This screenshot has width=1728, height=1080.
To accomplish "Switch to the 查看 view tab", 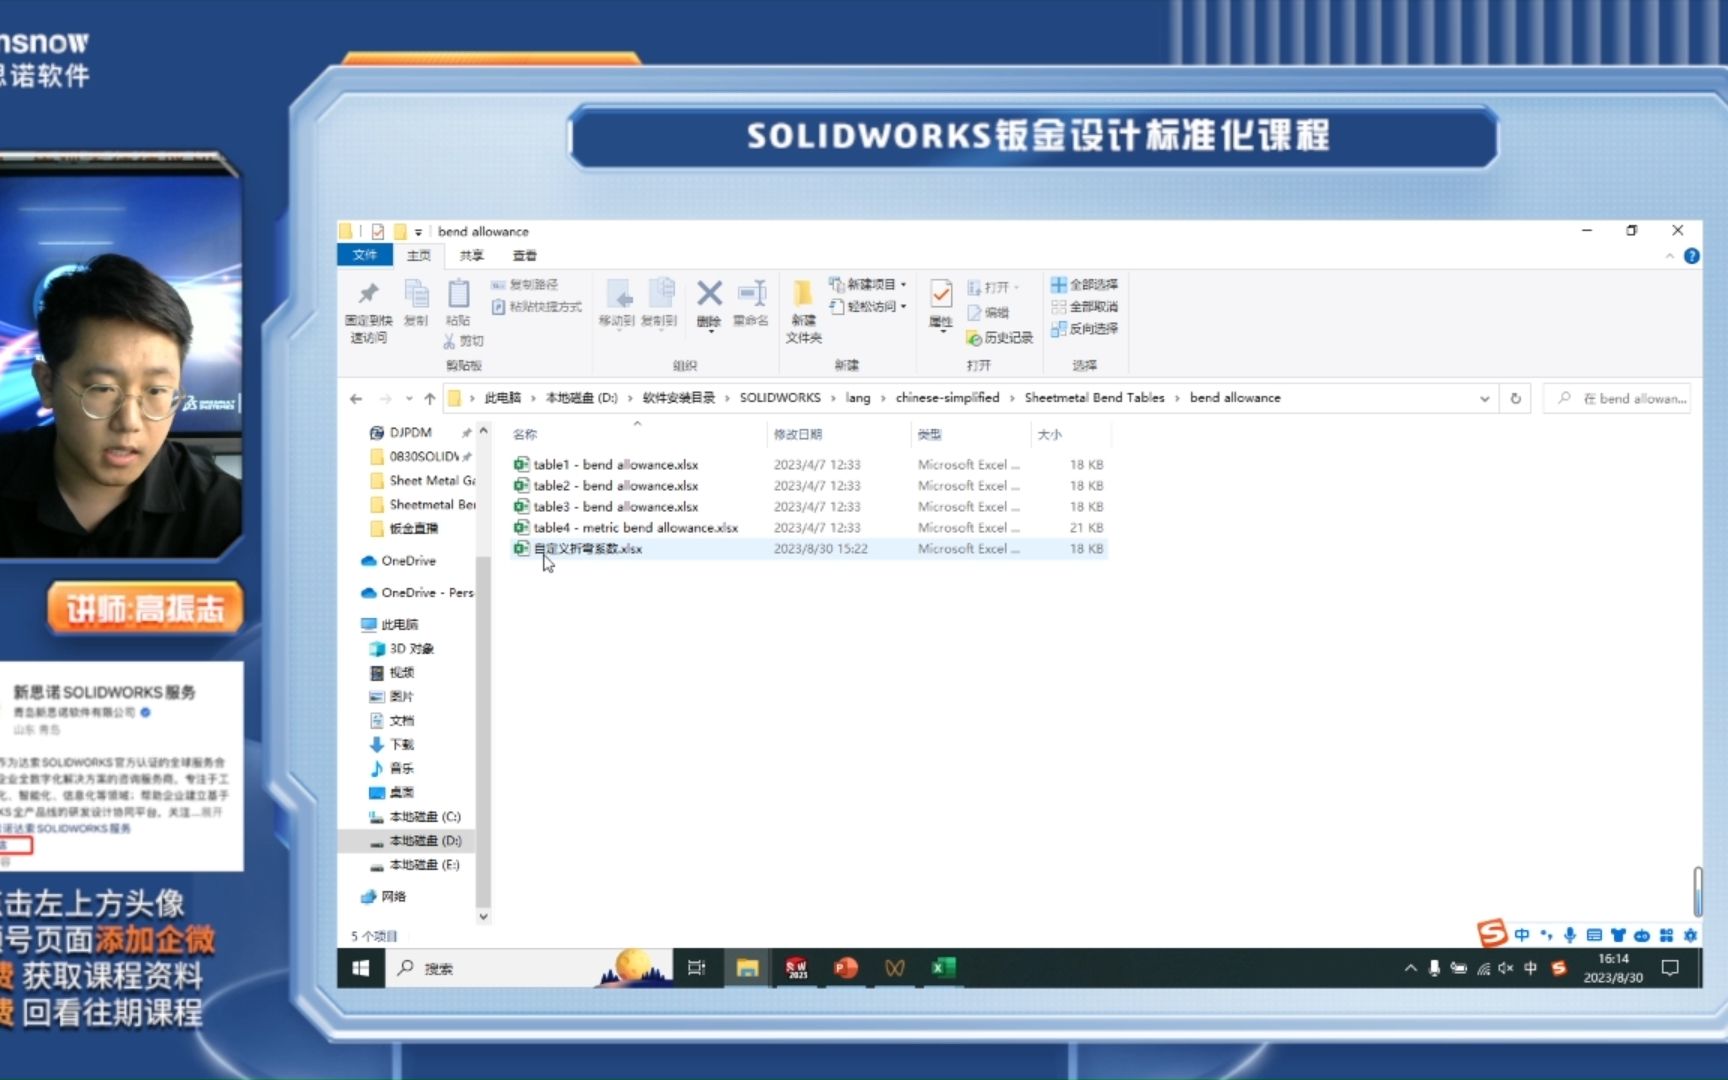I will (525, 256).
